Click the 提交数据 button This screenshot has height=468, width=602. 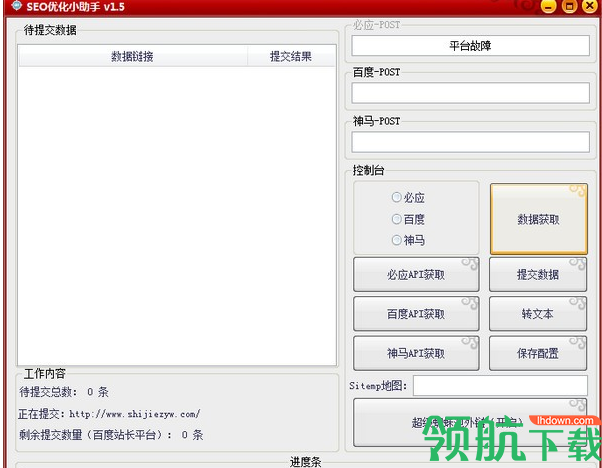[x=538, y=275]
